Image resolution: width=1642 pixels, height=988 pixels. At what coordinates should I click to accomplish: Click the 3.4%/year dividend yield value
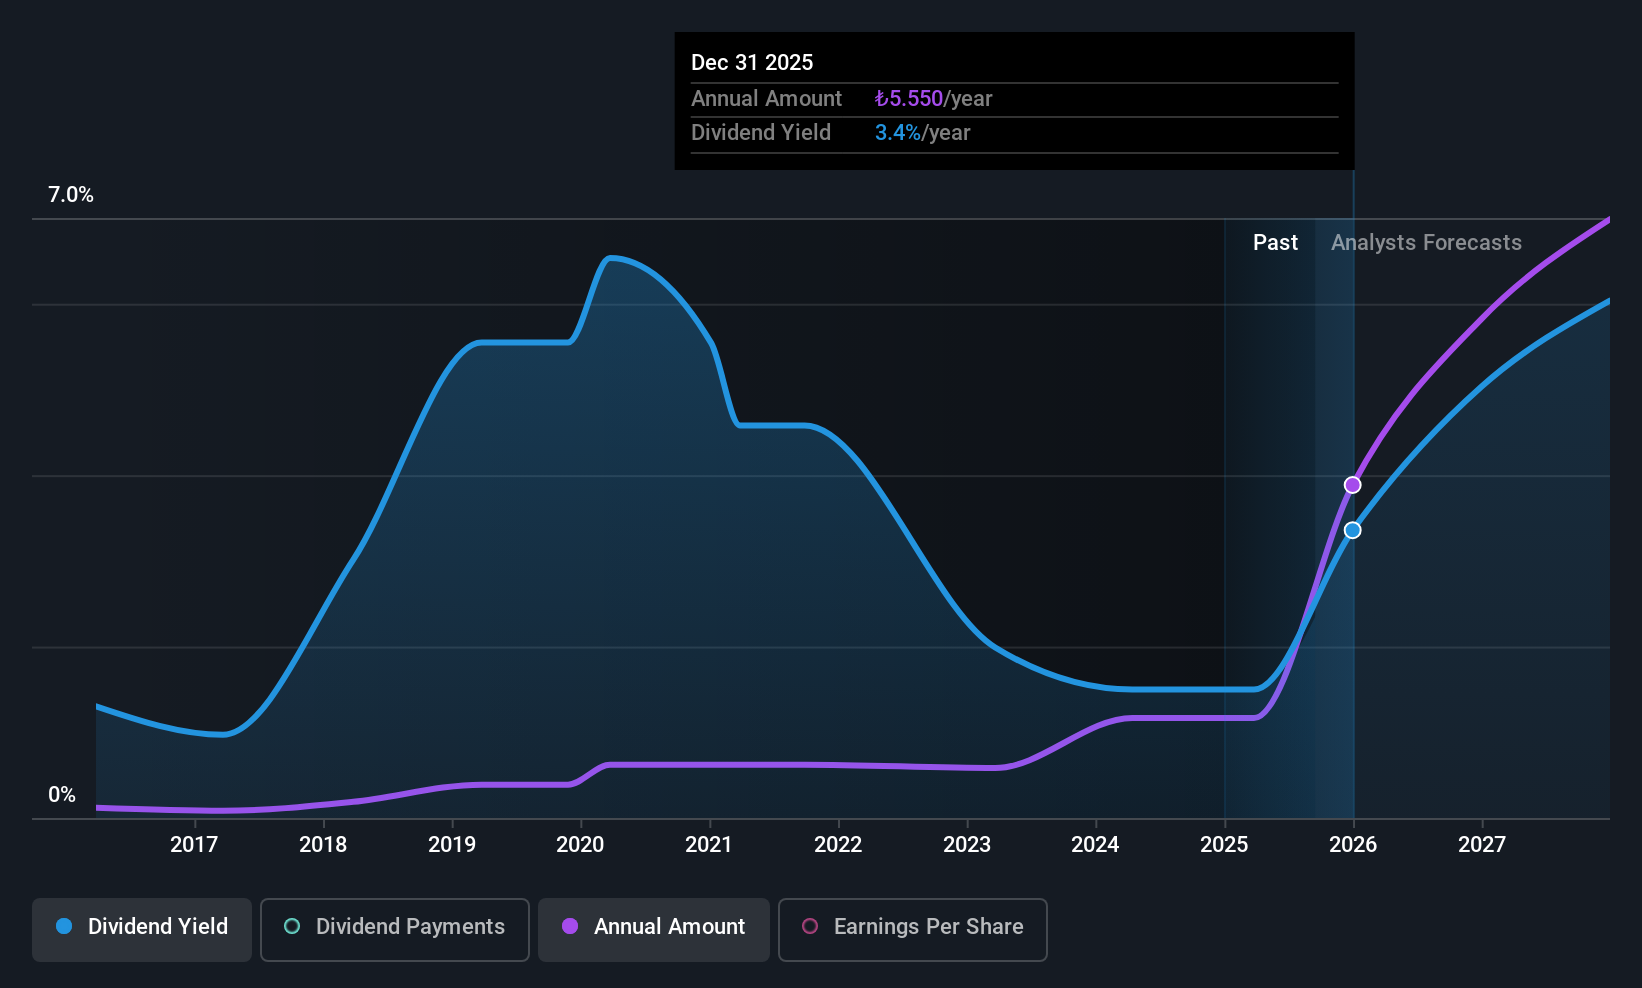(x=922, y=132)
